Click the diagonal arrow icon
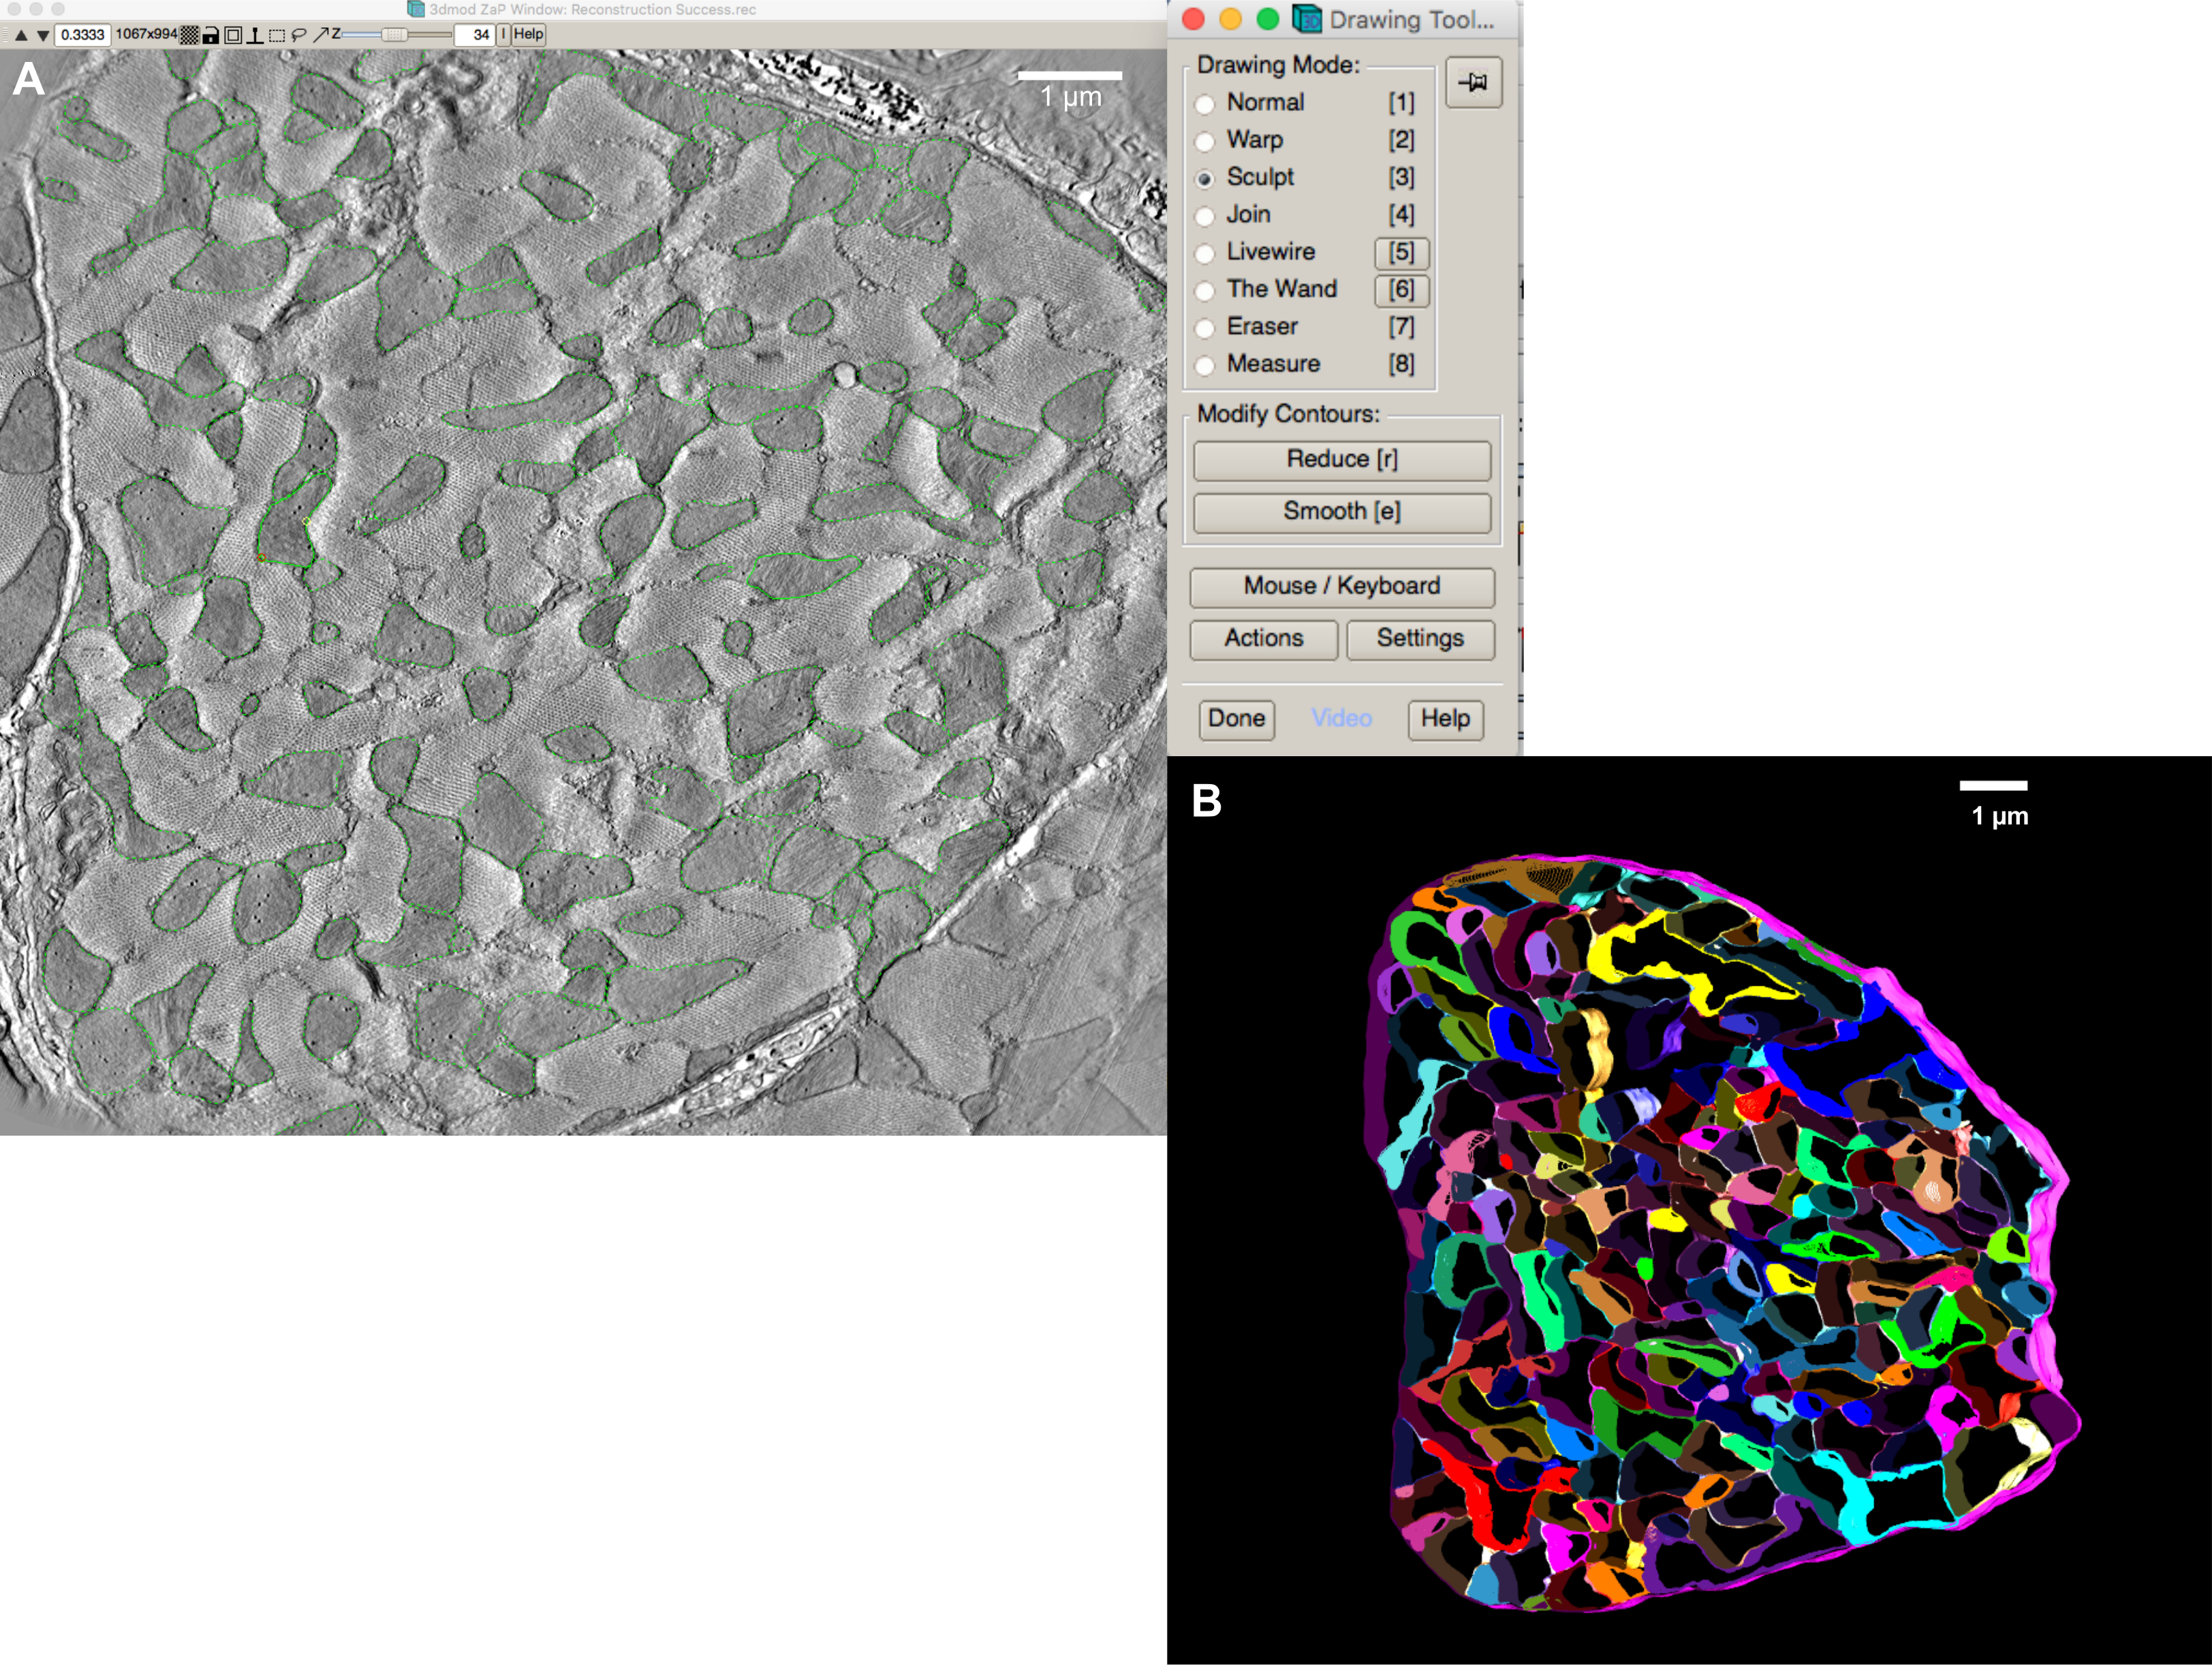This screenshot has width=2212, height=1665. point(321,35)
